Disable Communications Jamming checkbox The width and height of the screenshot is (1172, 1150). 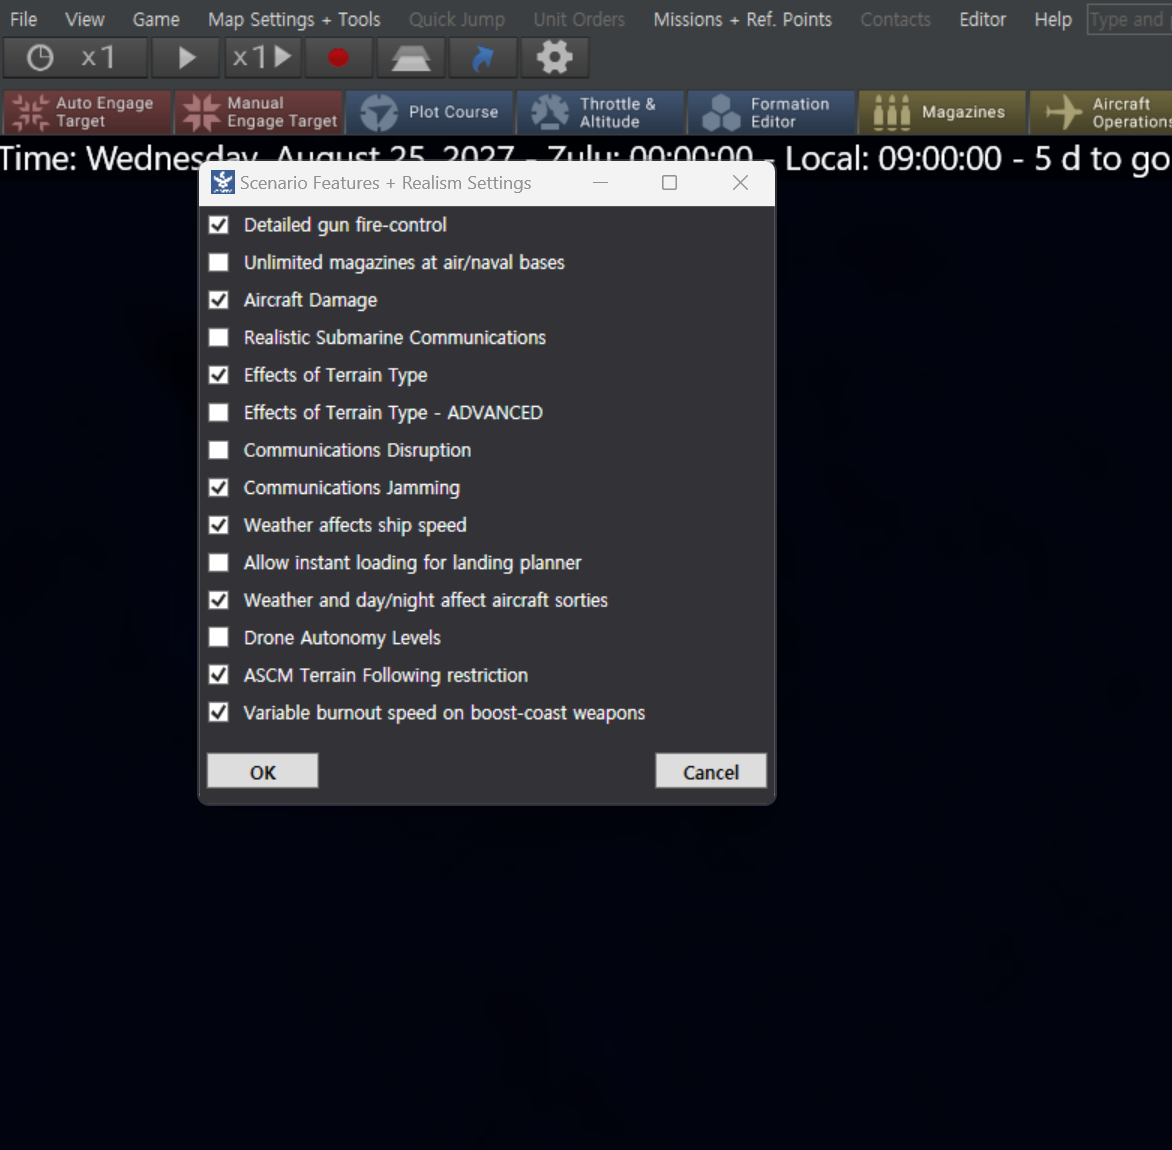click(x=218, y=488)
